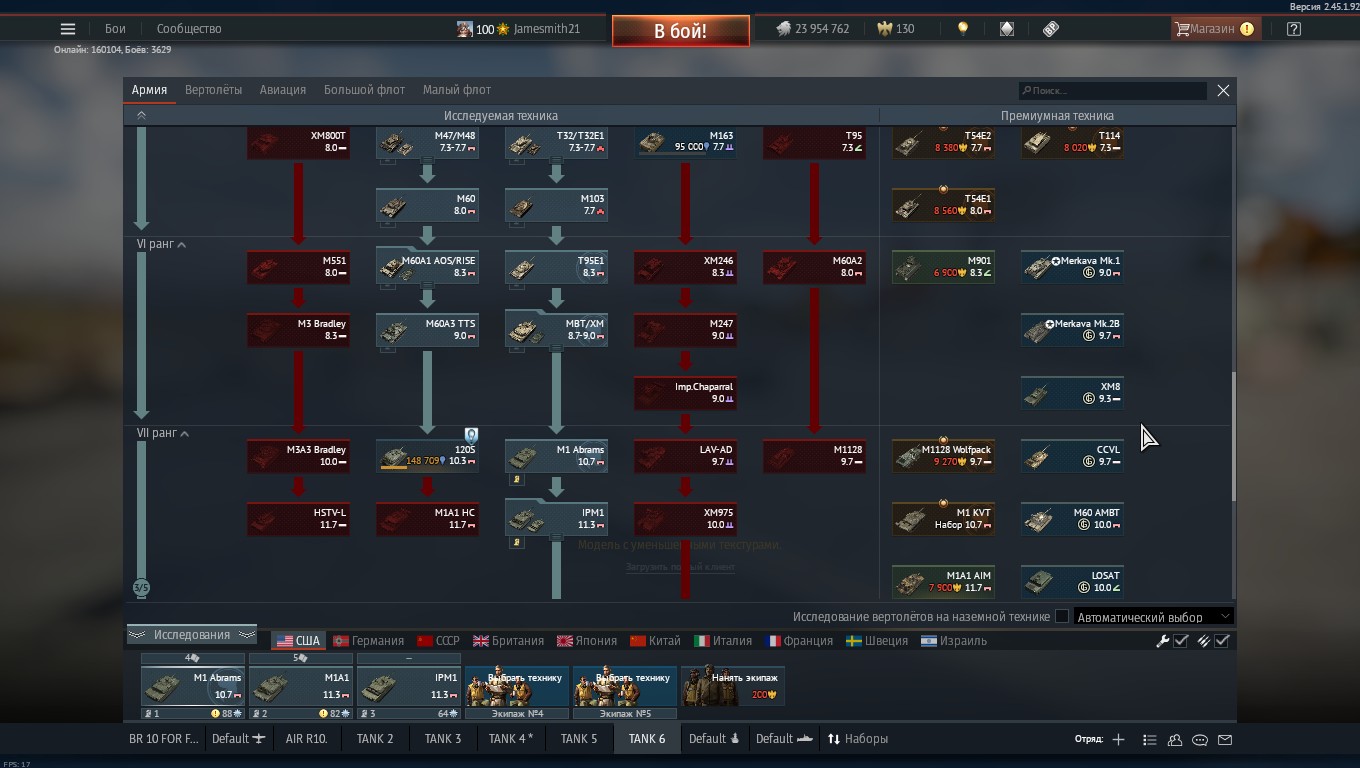Collapse the Исследования research panel
Screen dimensions: 1360x768
(192, 635)
